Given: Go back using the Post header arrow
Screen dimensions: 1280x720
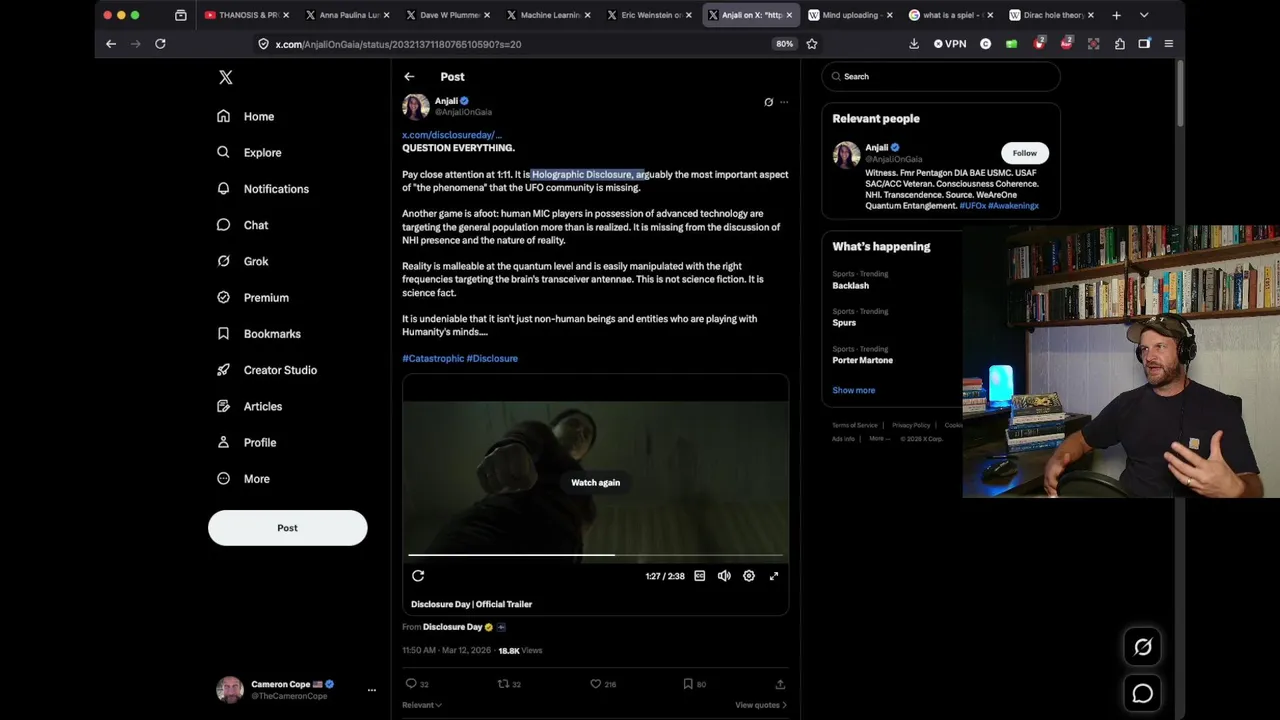Looking at the screenshot, I should coord(409,77).
